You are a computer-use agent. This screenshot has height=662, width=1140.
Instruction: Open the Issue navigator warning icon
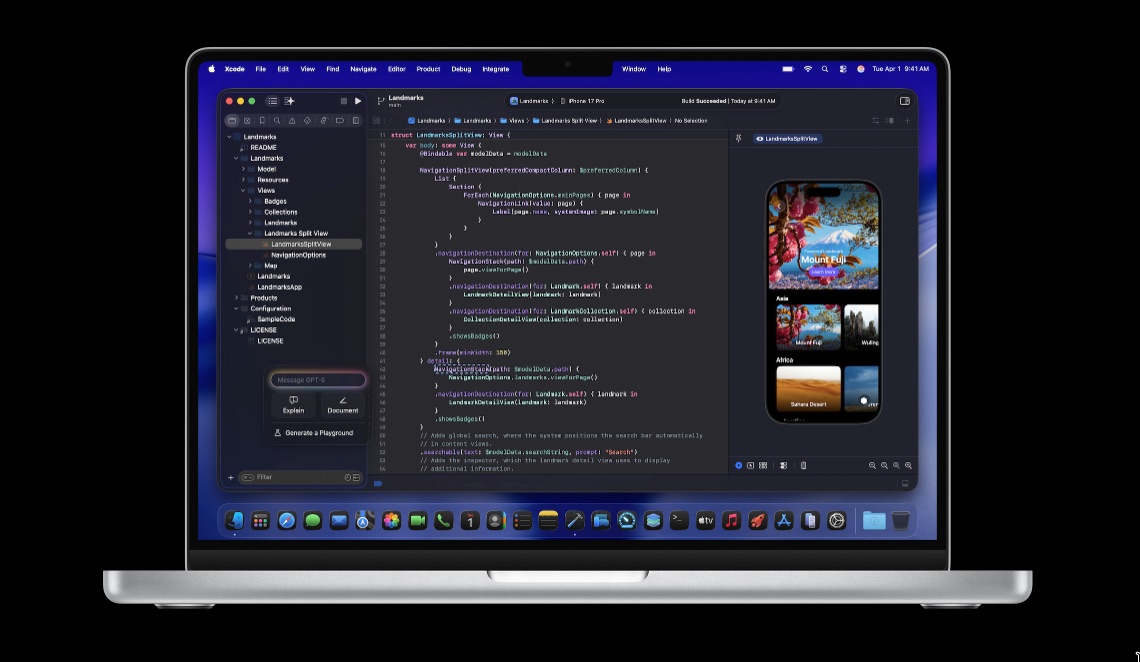click(293, 121)
